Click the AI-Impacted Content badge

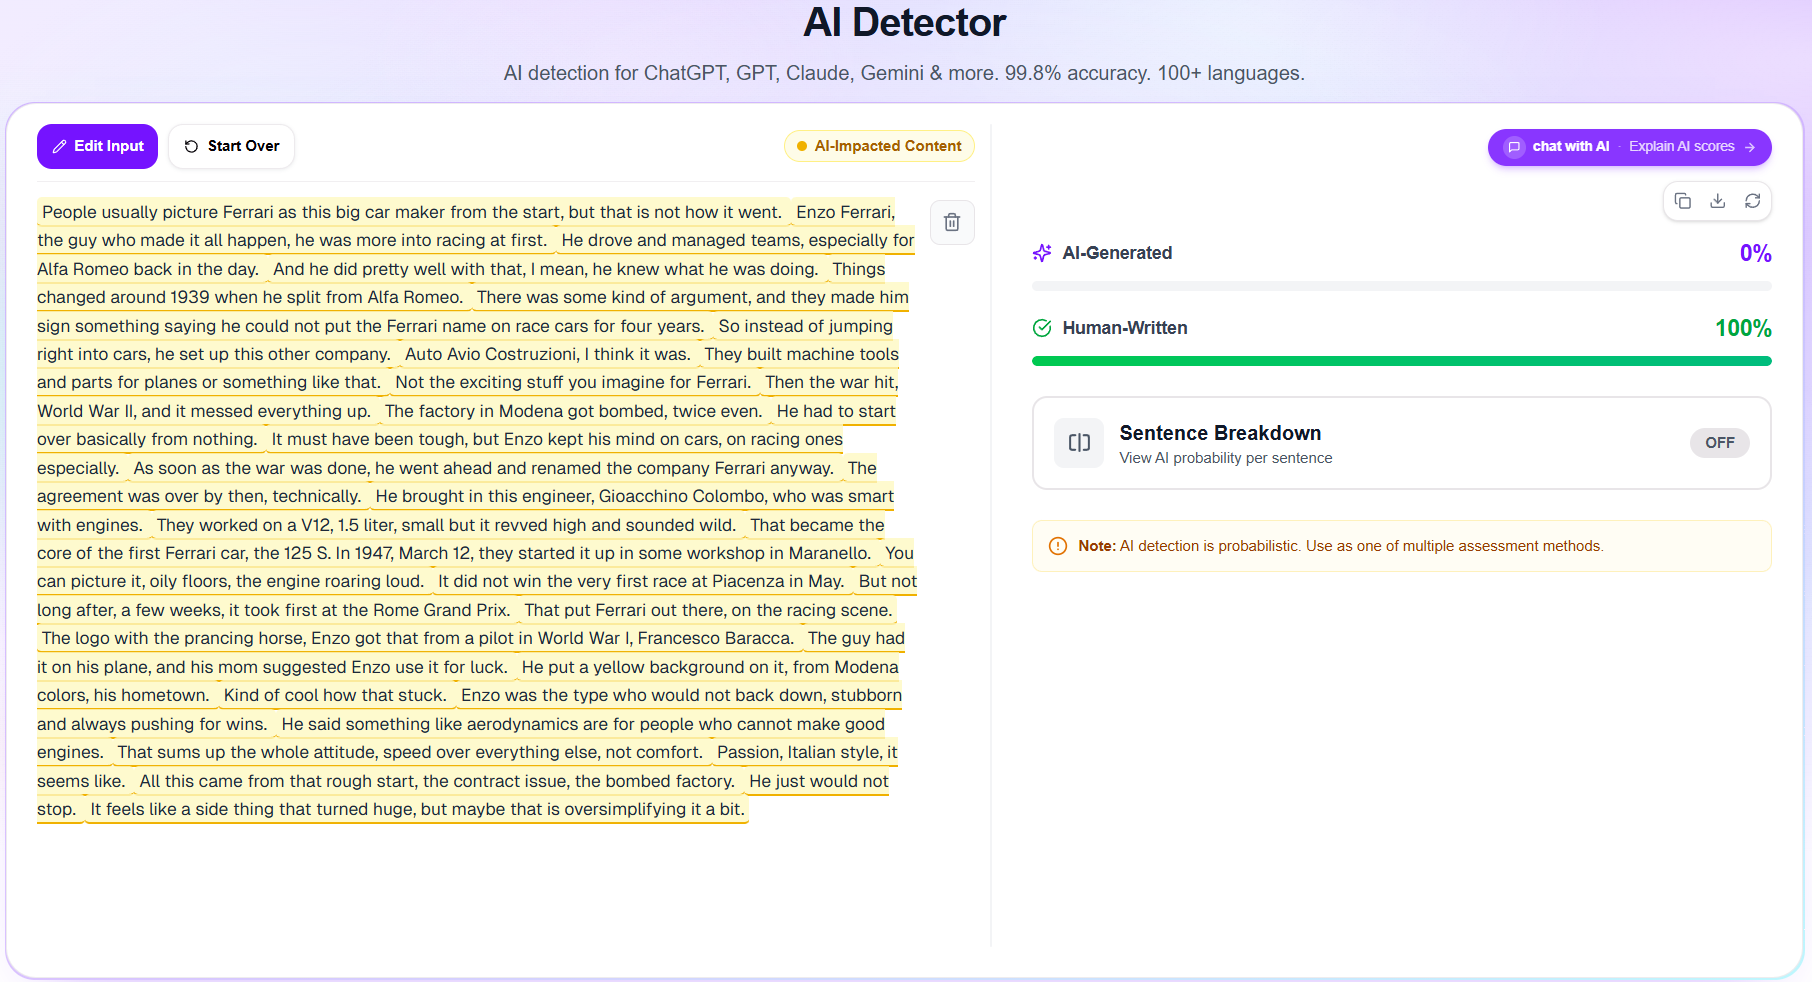879,146
